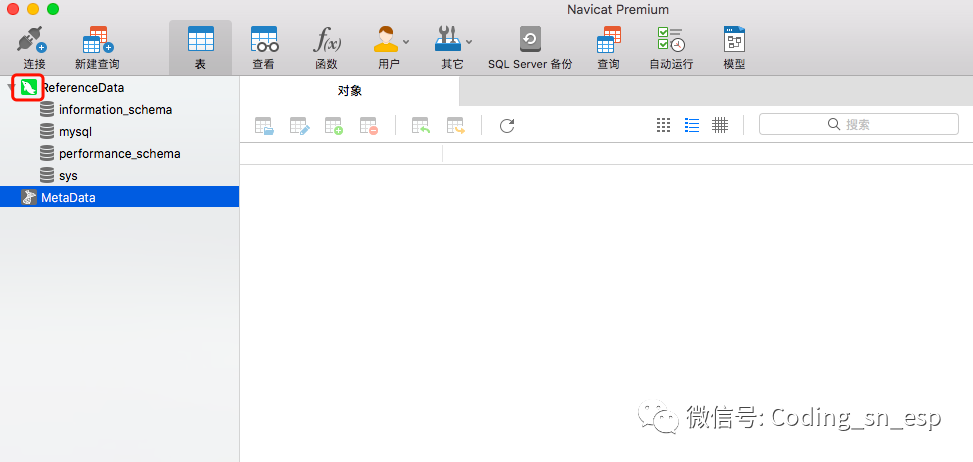Select the performance_schema database
973x462 pixels.
(x=119, y=153)
